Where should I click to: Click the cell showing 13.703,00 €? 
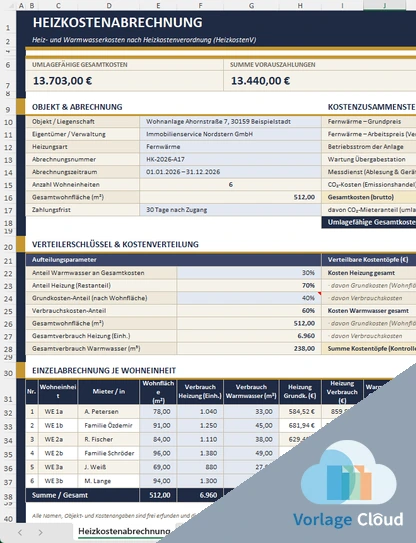click(x=124, y=81)
